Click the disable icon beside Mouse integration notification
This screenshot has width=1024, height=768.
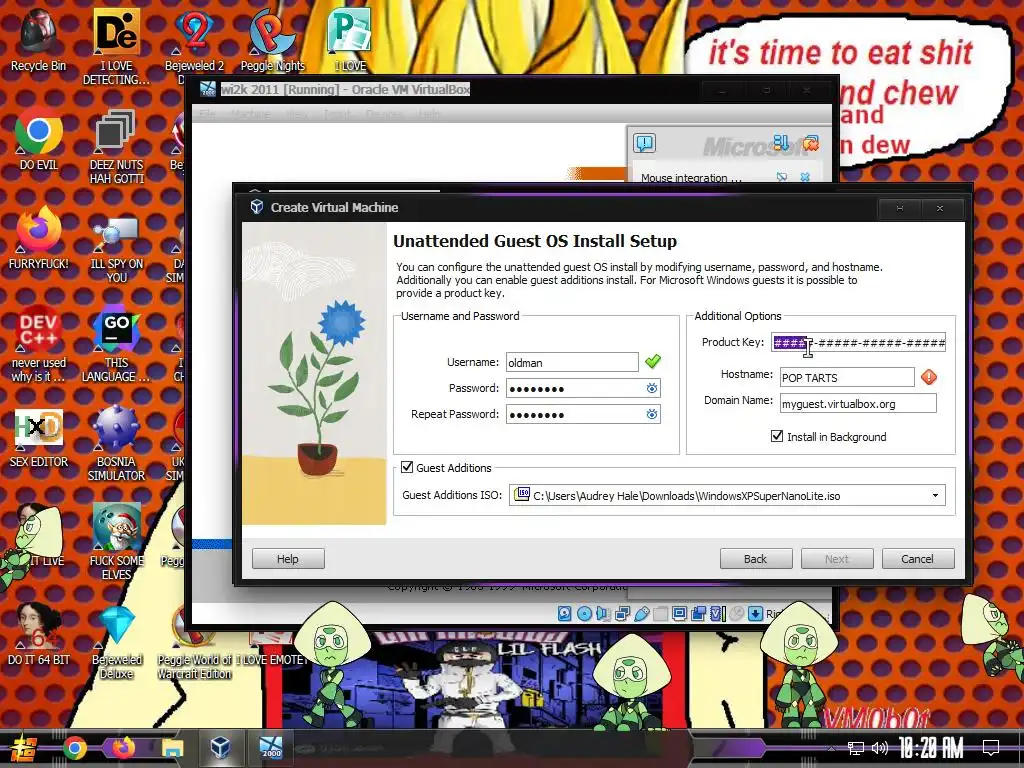(782, 177)
